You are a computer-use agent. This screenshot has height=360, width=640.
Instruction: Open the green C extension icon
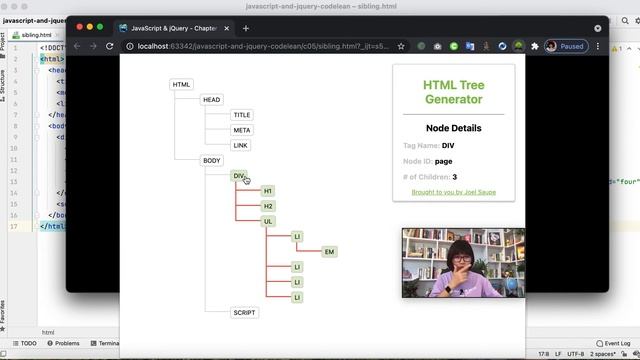(453, 46)
